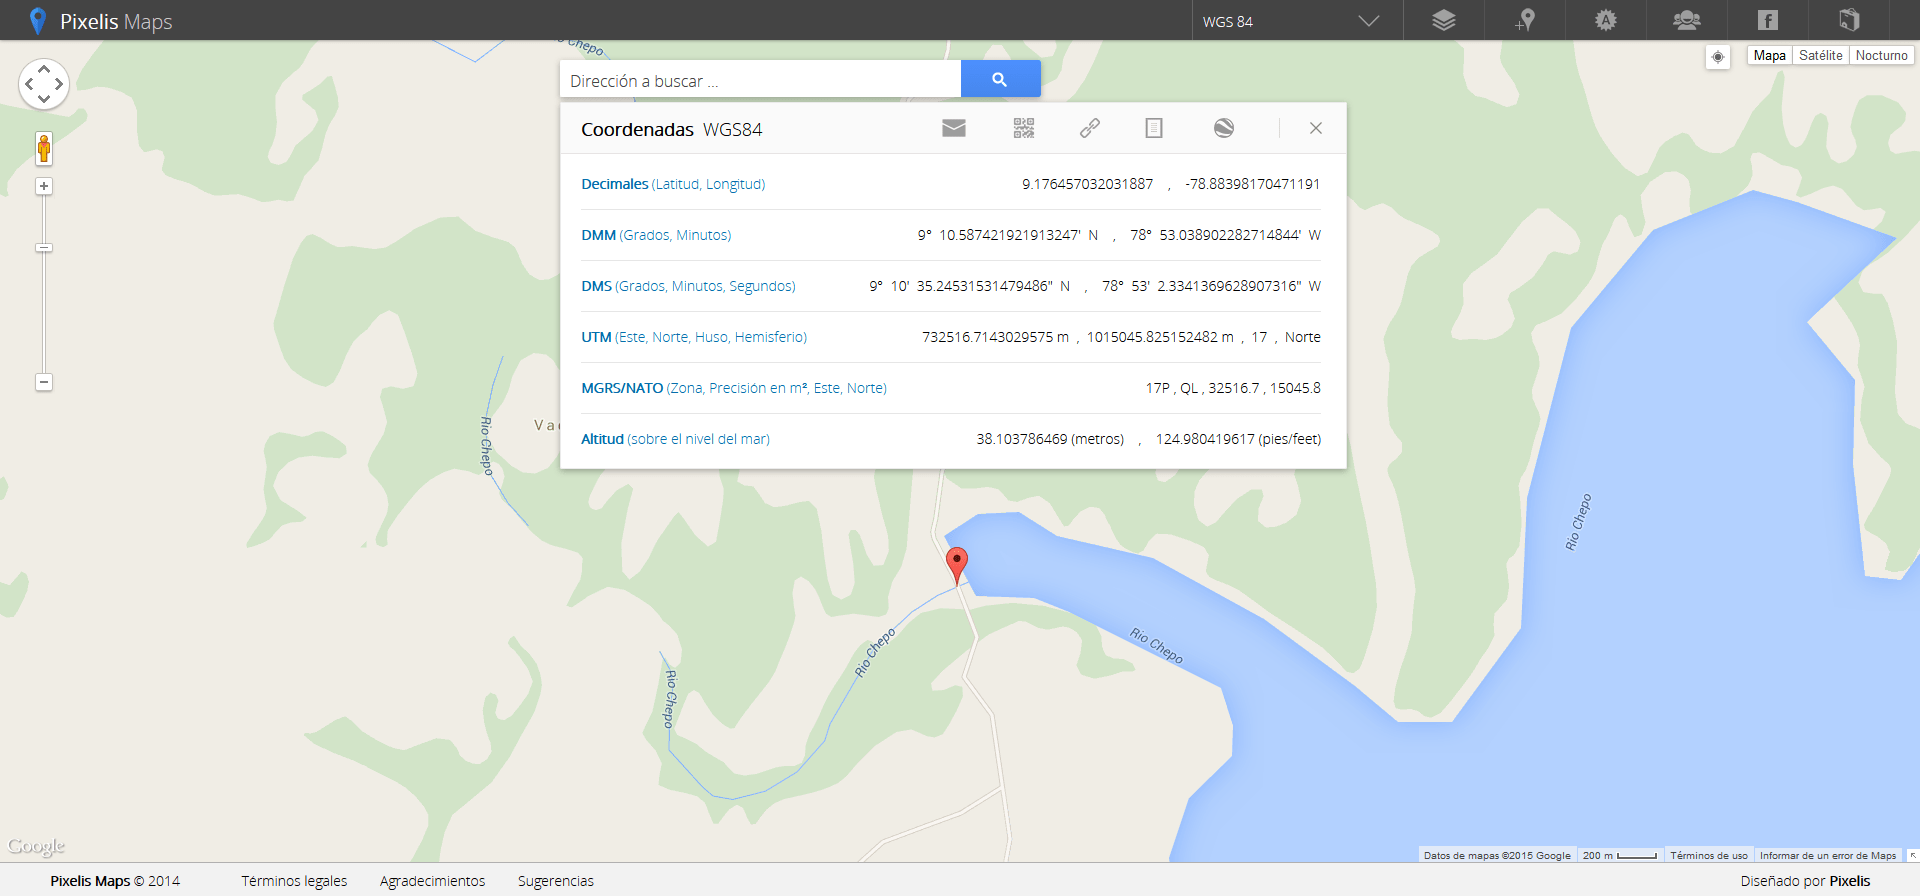Click the 200 m map scale indicator
1920x896 pixels.
[1620, 856]
